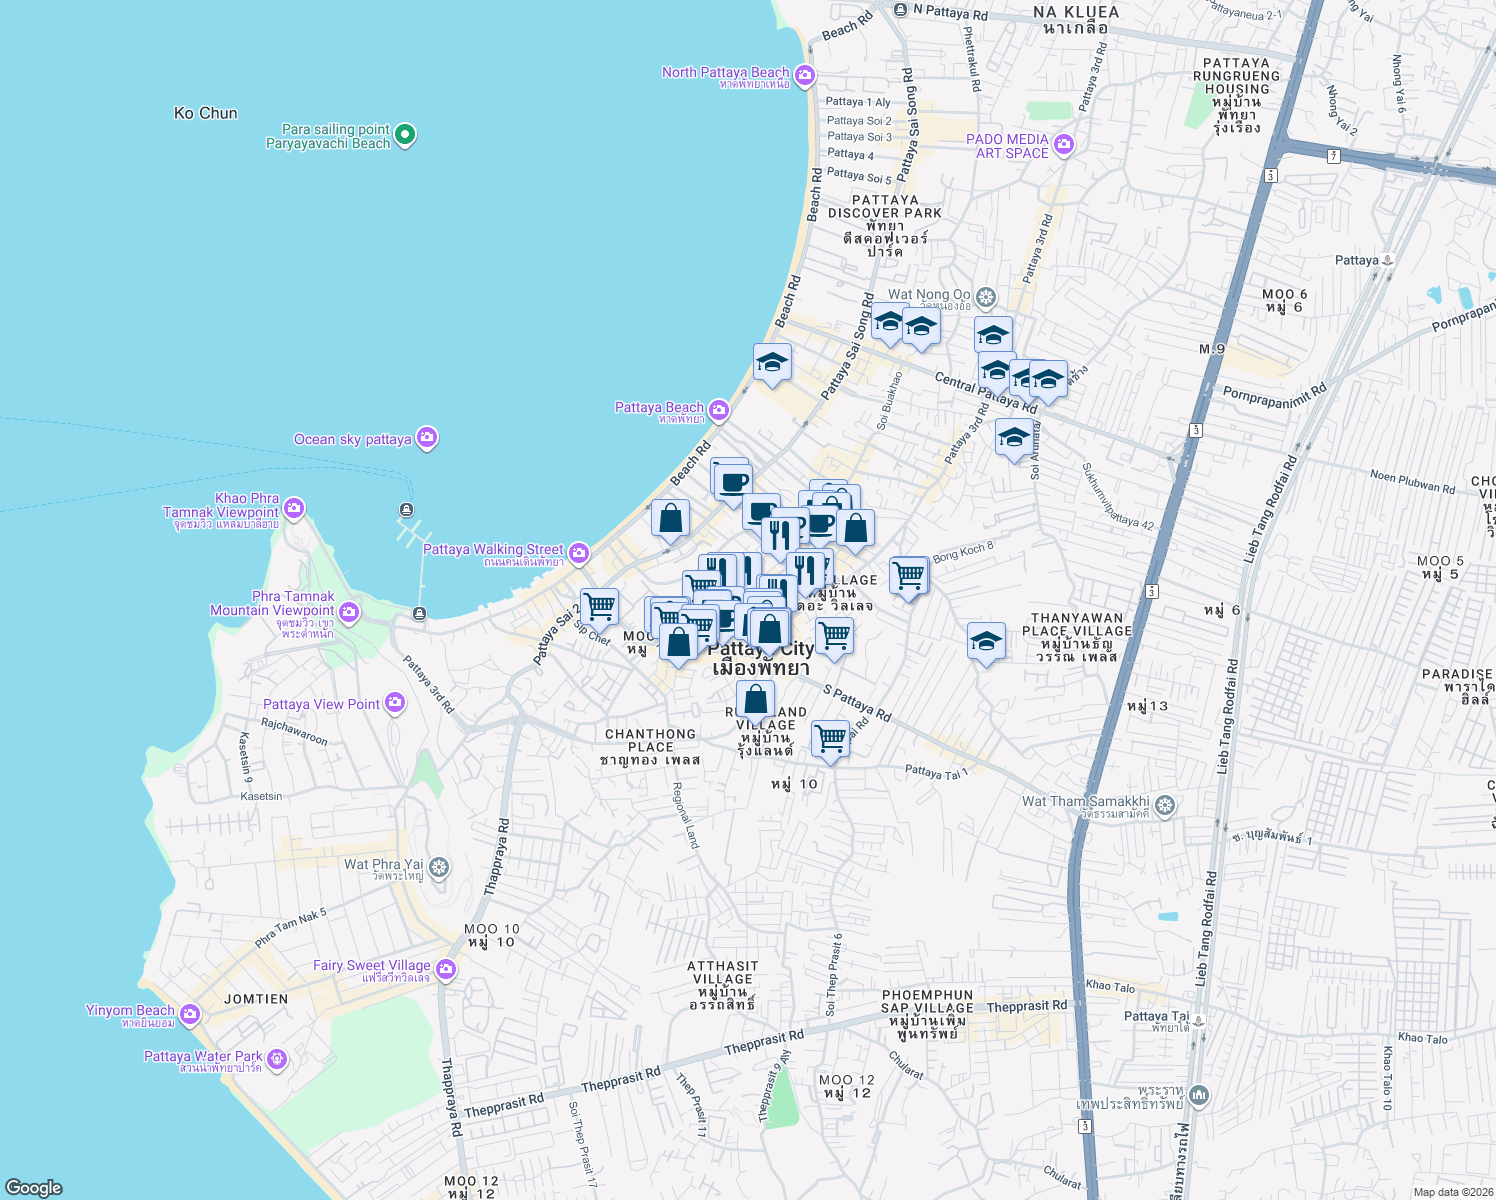This screenshot has width=1496, height=1200.
Task: Open the North Pattaya Beach camera marker
Action: click(805, 76)
